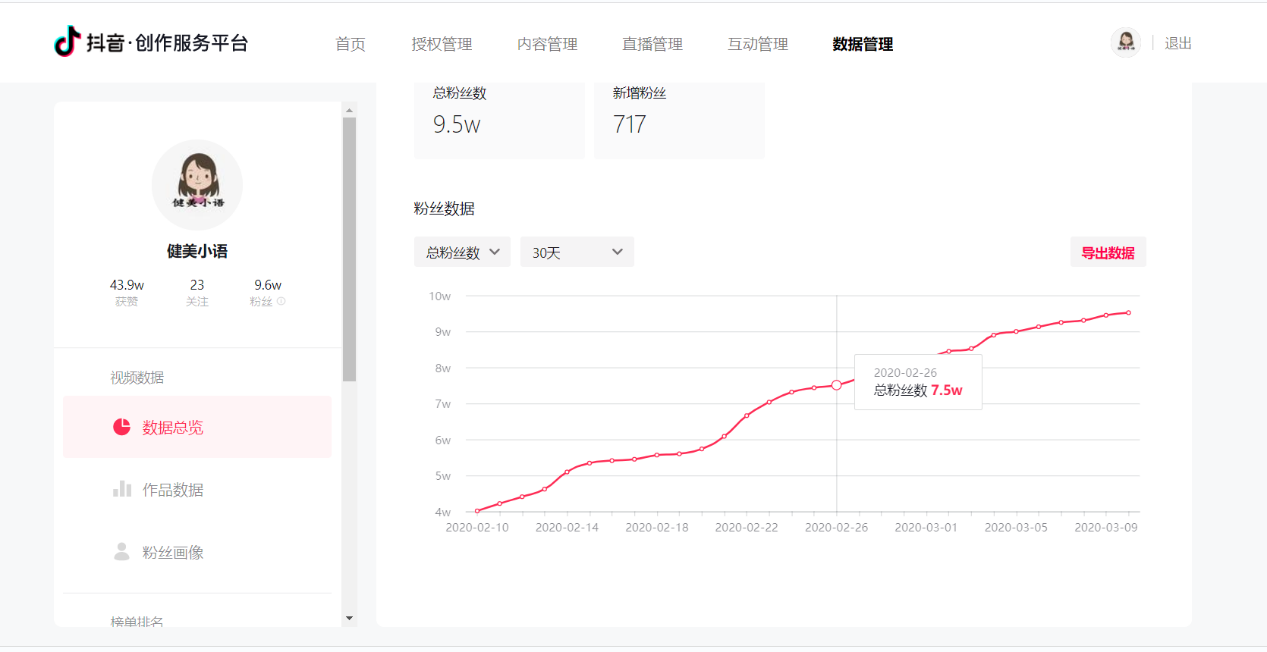Go to the 首页 tab

click(x=350, y=44)
